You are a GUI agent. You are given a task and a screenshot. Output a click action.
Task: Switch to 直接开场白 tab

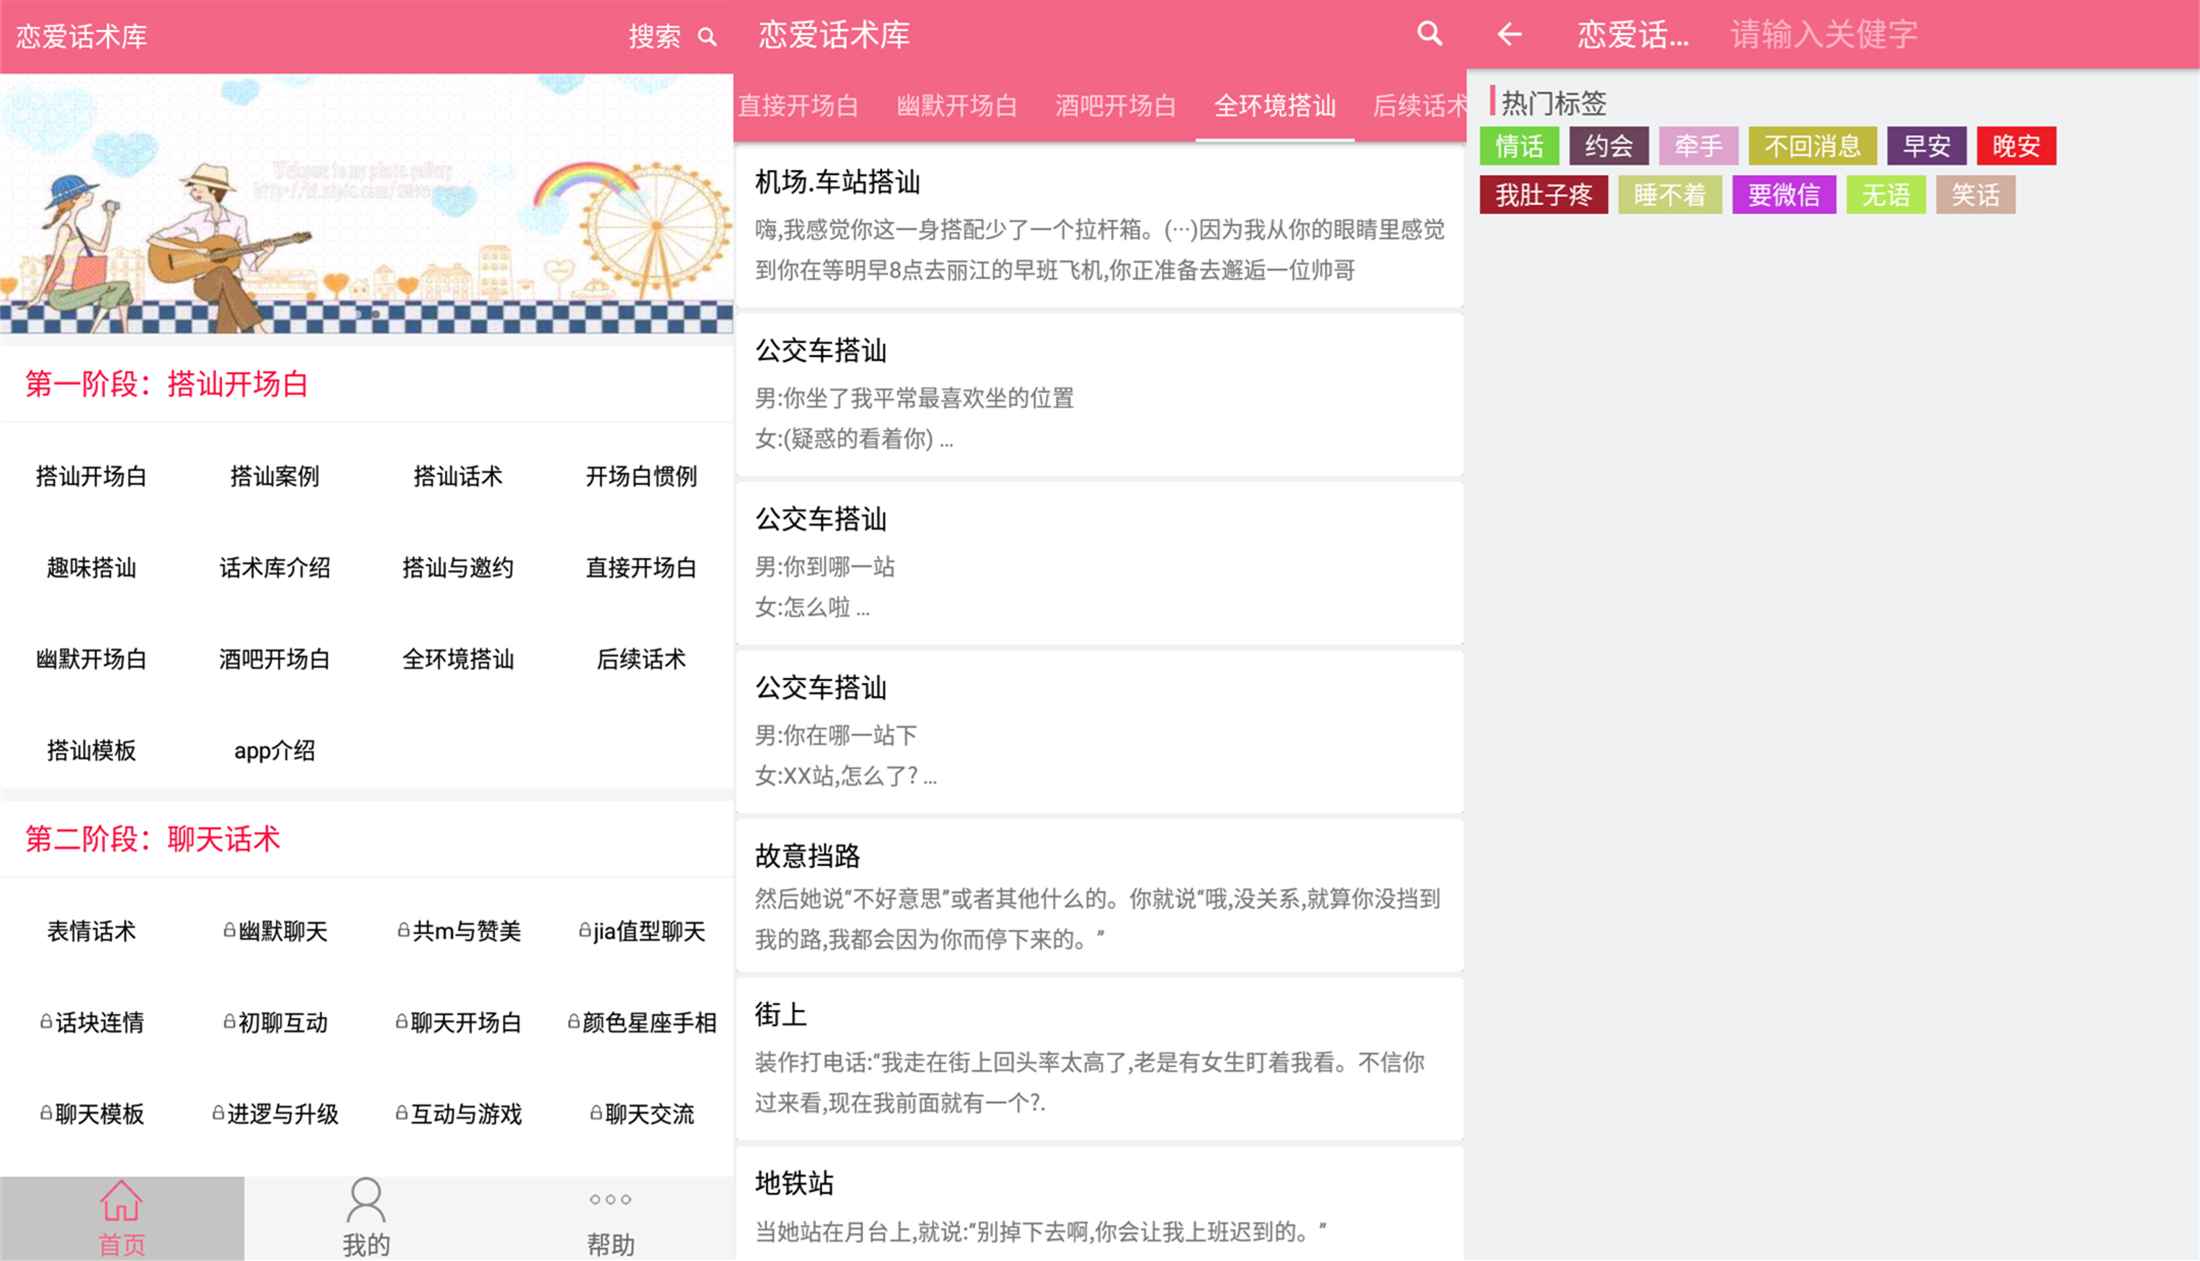coord(798,106)
